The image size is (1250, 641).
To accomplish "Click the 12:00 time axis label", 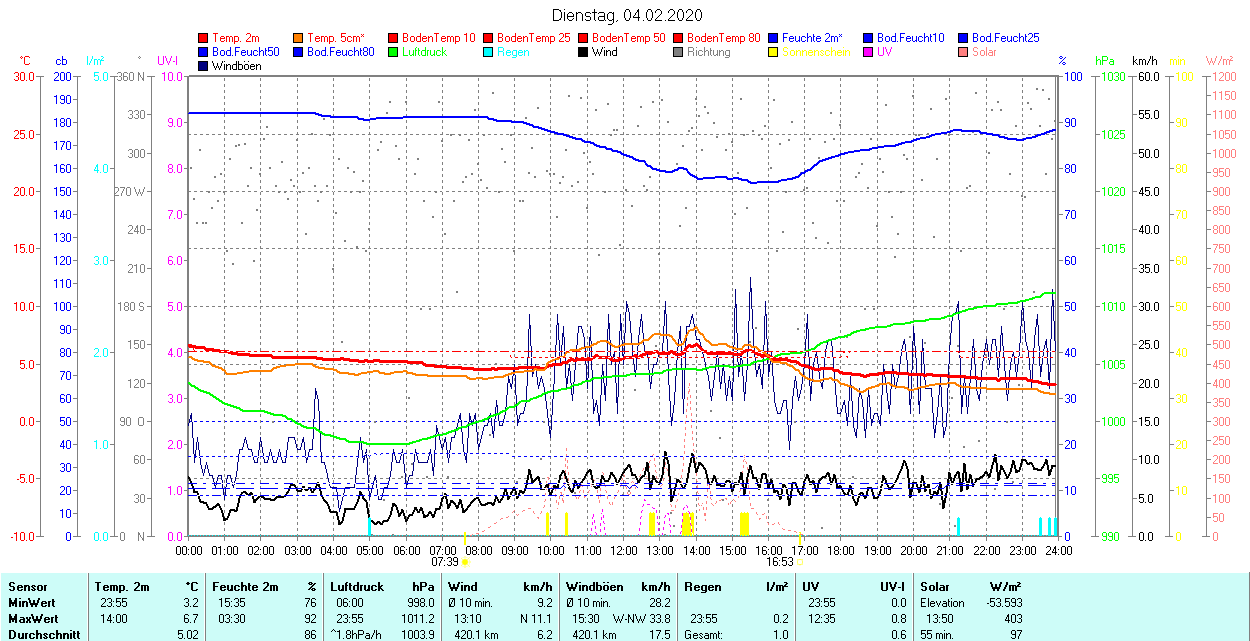I will (x=624, y=550).
